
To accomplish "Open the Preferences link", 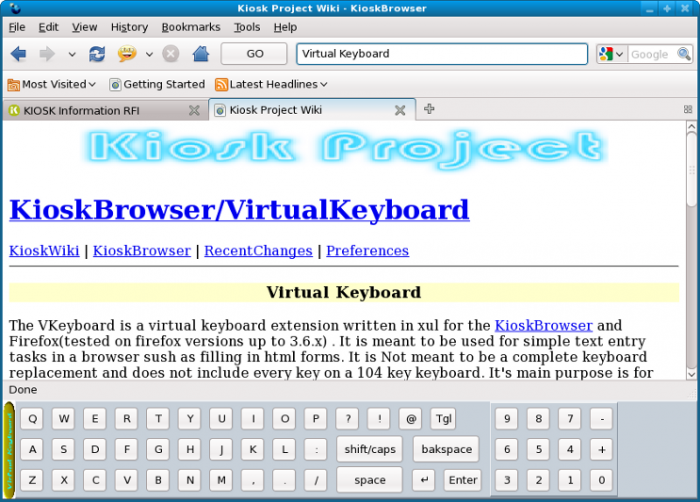I will (367, 251).
